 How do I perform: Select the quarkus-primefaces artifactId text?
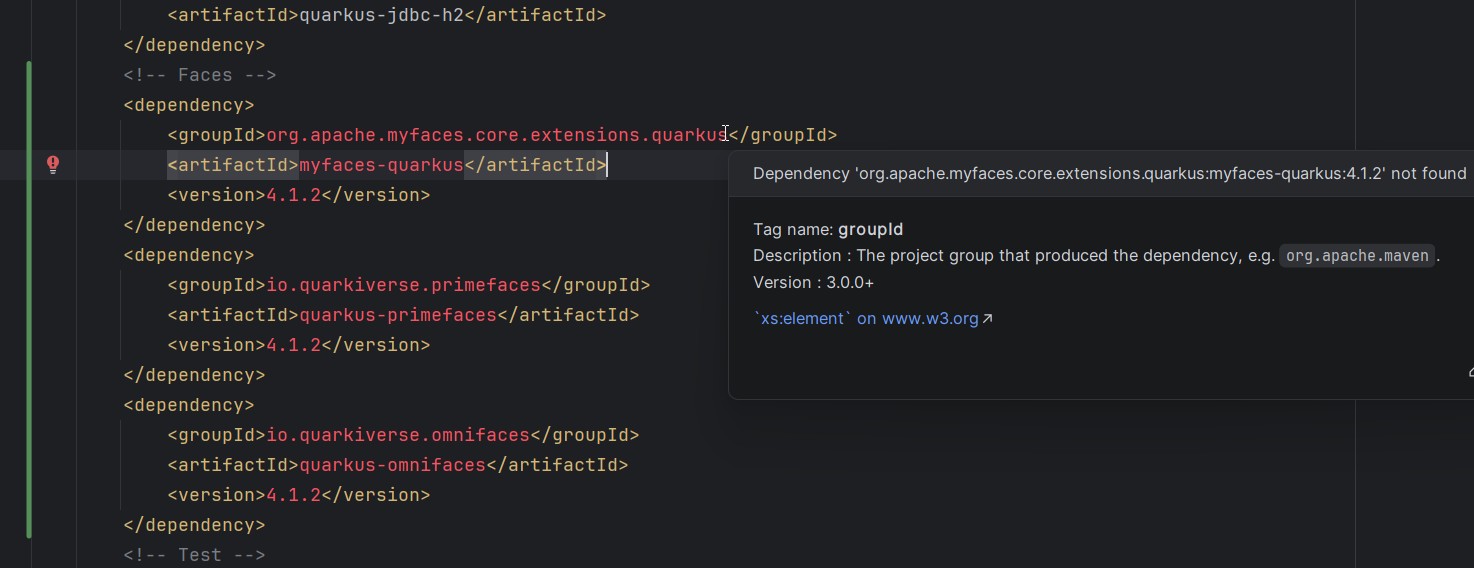pos(398,315)
